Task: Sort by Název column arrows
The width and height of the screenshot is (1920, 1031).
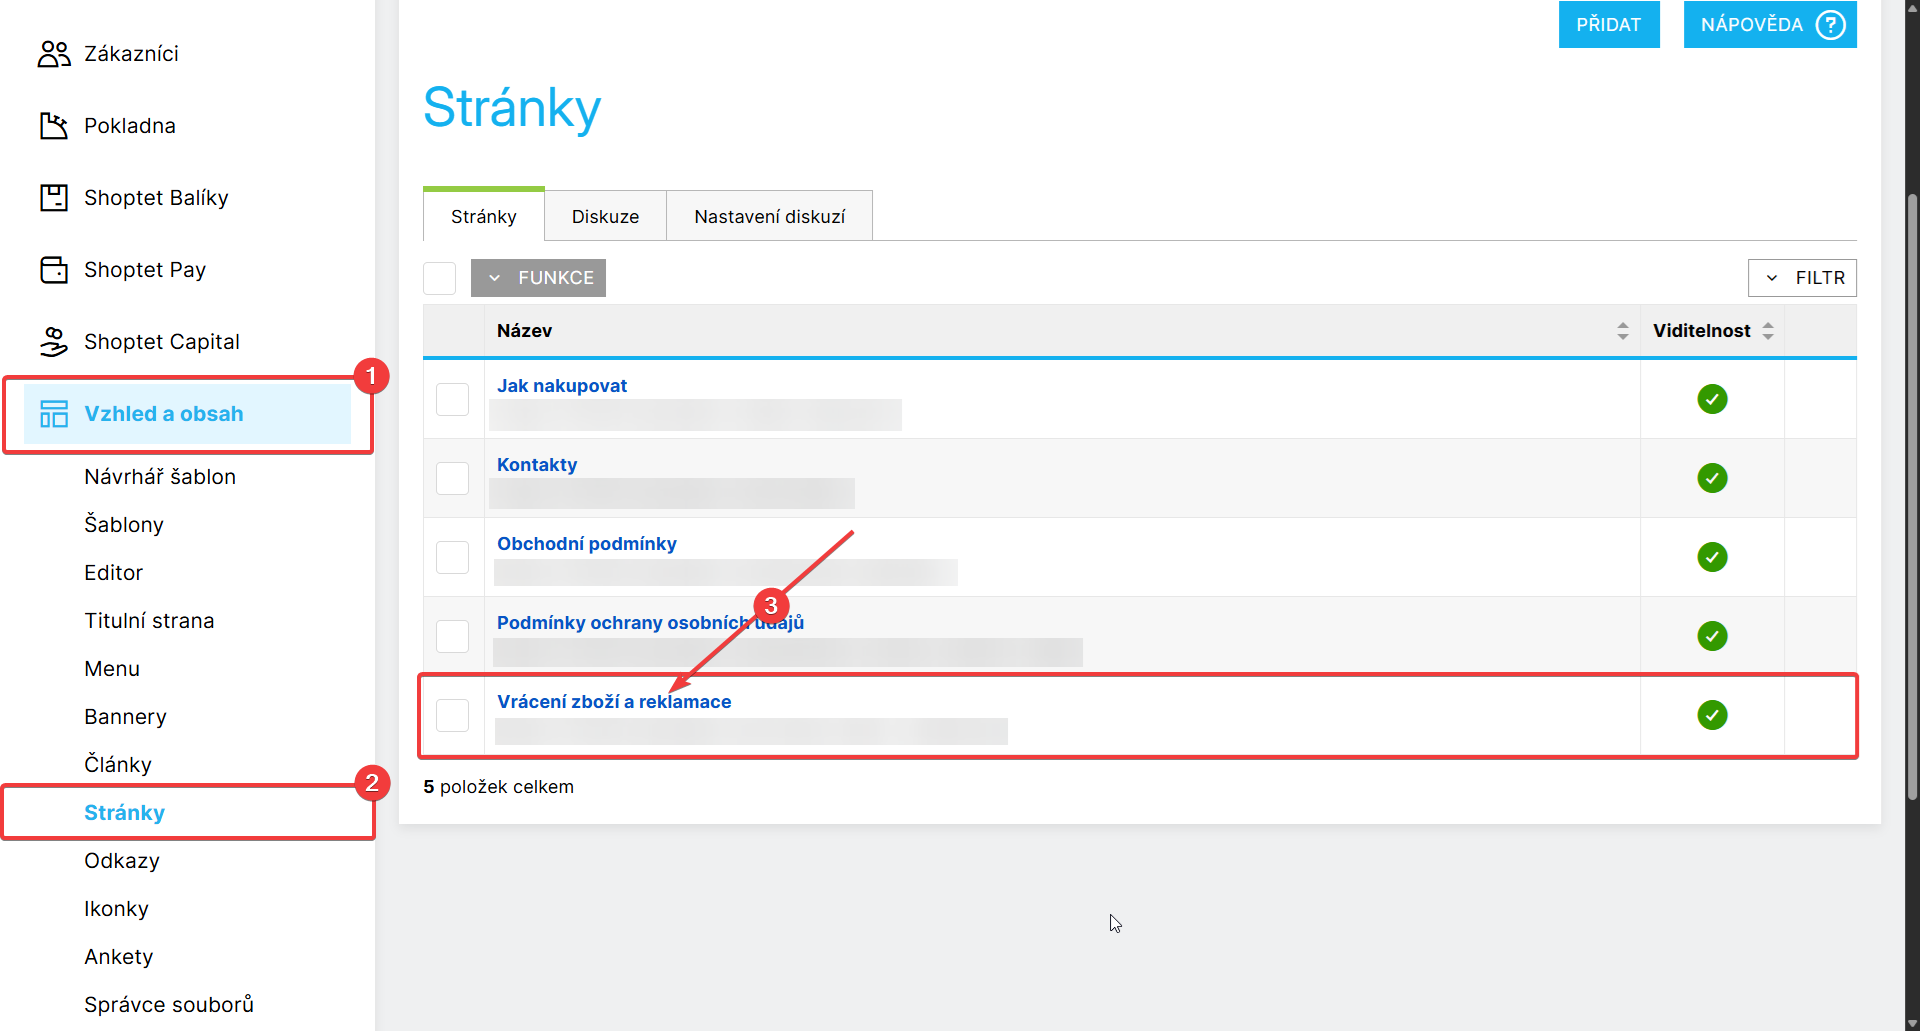Action: 1622,331
